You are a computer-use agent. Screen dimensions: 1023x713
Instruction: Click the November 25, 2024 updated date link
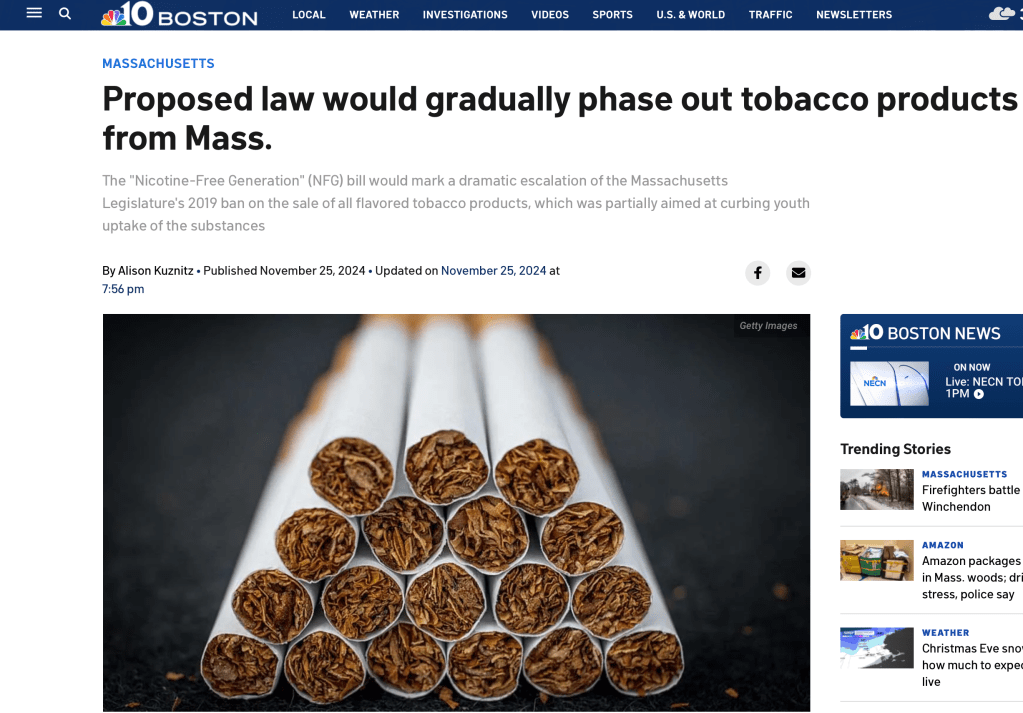(493, 270)
